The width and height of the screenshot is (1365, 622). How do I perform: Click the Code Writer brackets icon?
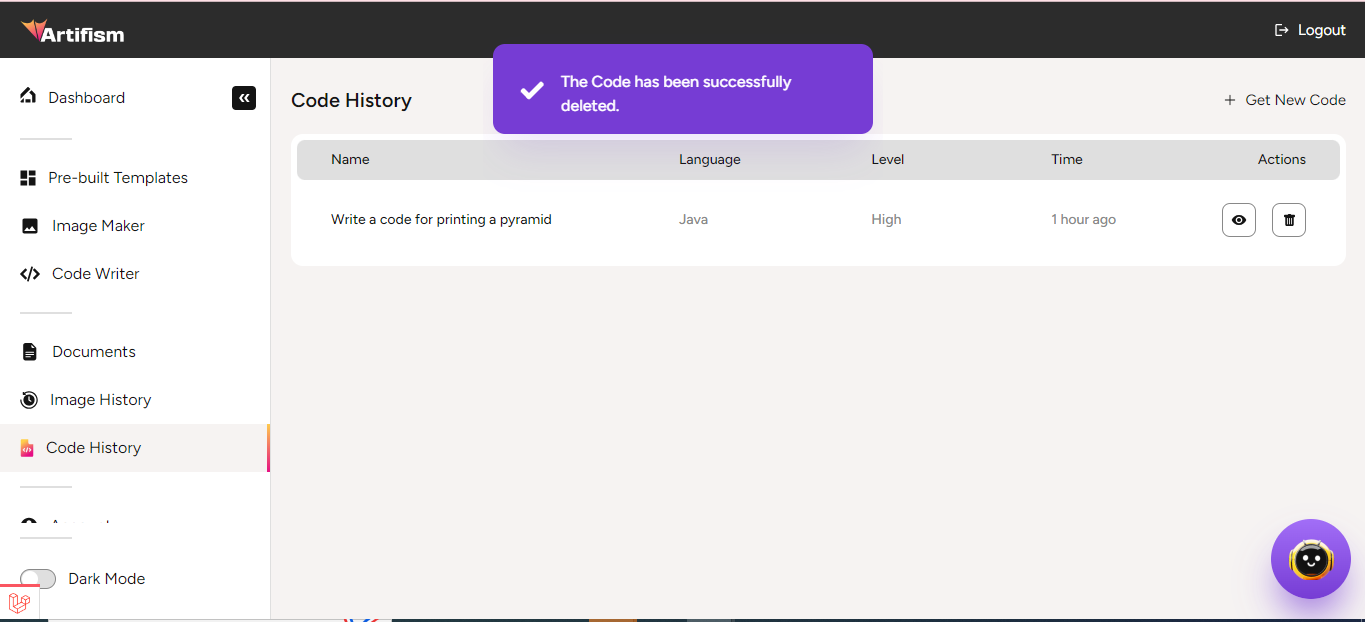coord(30,274)
